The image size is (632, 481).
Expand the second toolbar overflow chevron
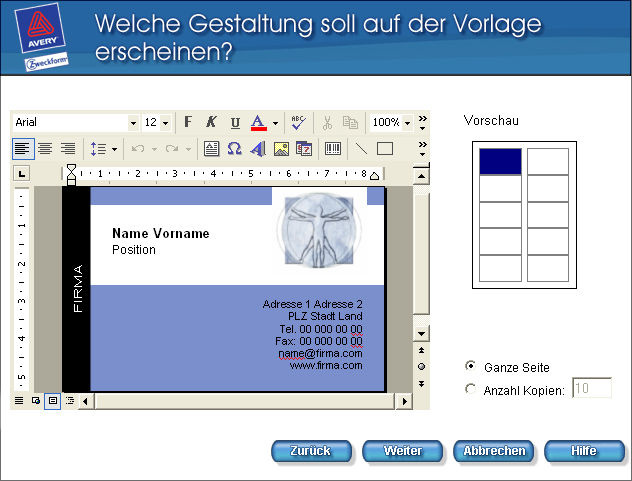coord(422,149)
